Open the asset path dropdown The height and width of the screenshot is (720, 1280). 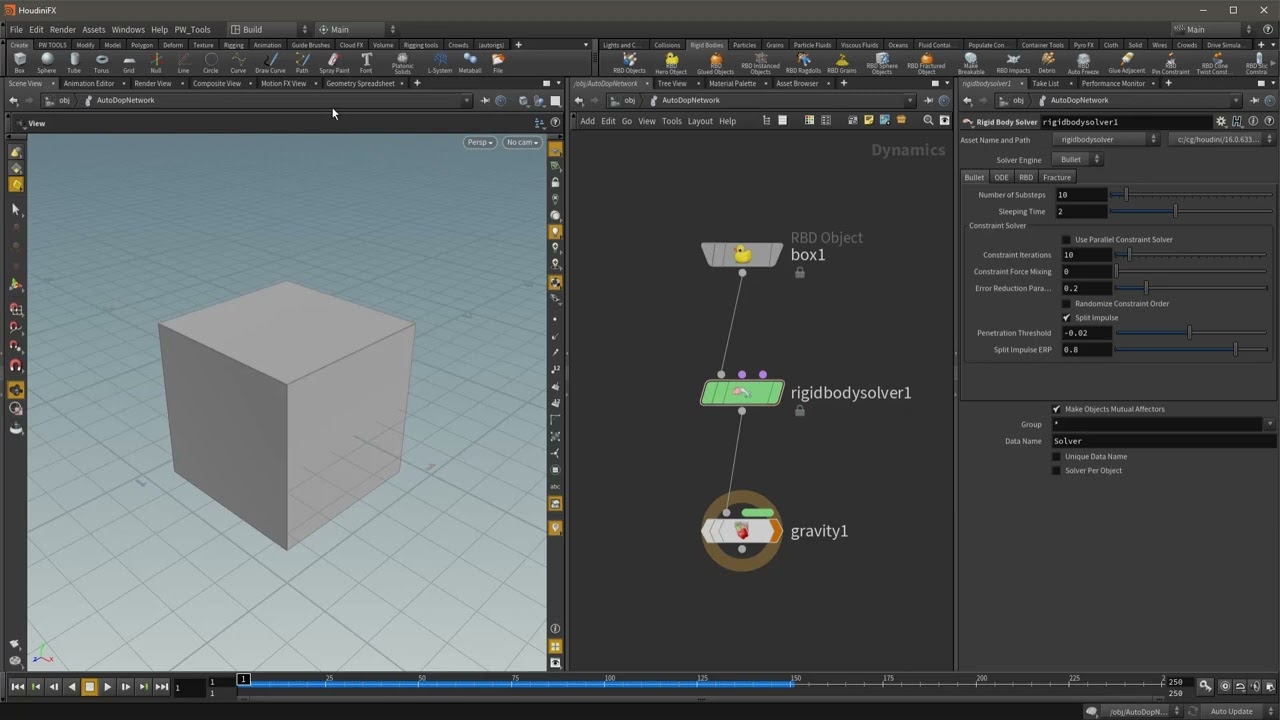(x=1221, y=140)
